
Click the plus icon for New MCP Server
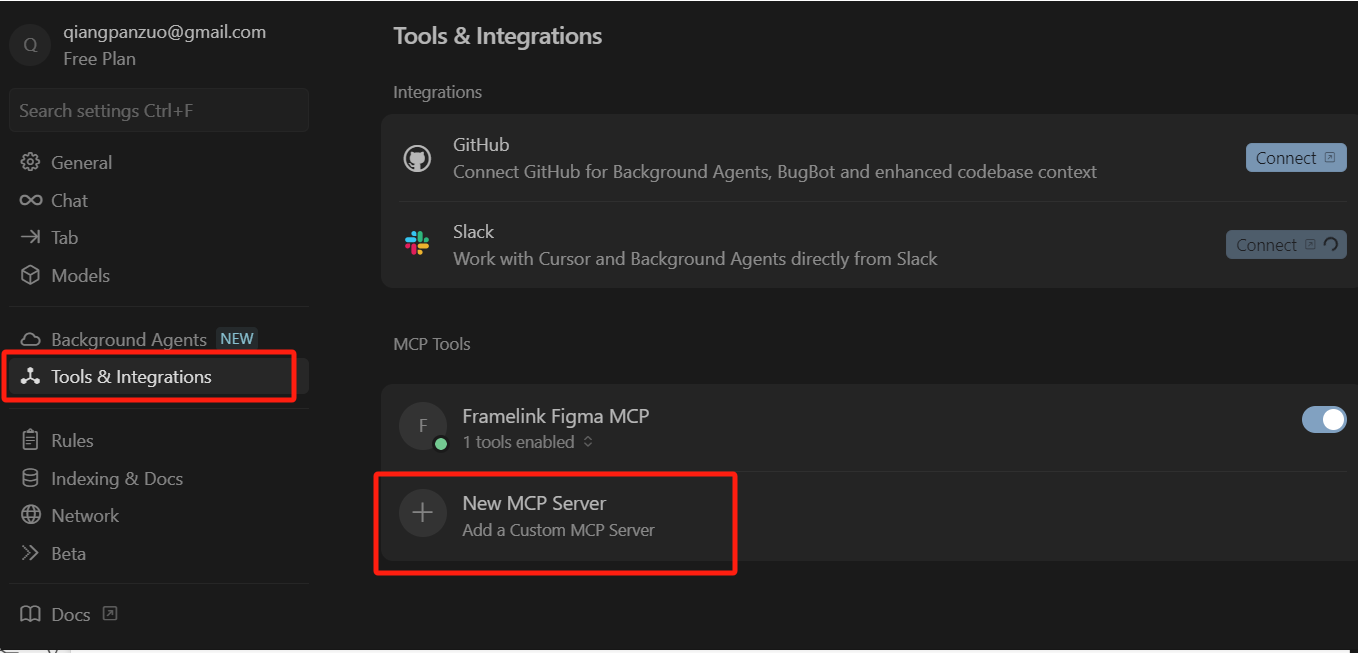[x=423, y=513]
